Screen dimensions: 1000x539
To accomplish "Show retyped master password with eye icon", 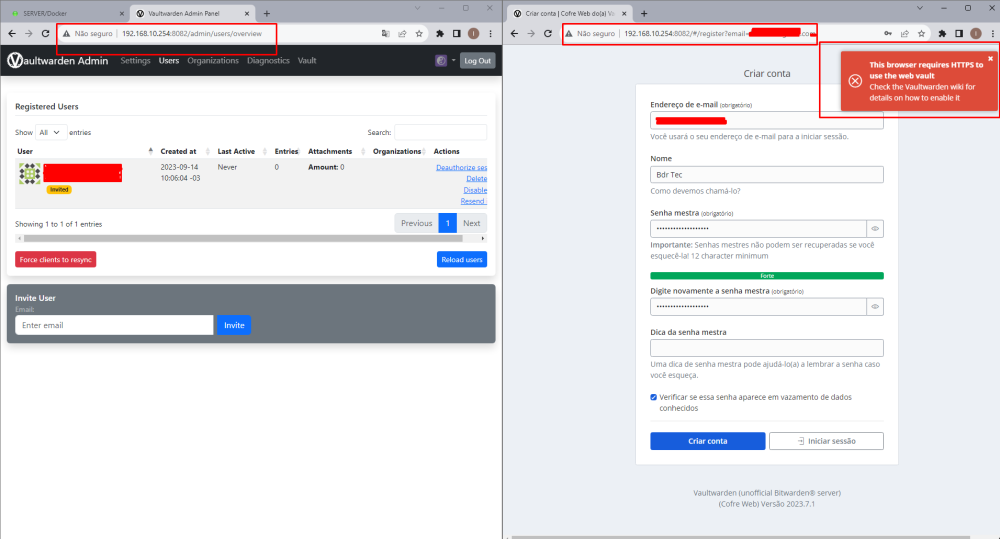I will coord(875,307).
